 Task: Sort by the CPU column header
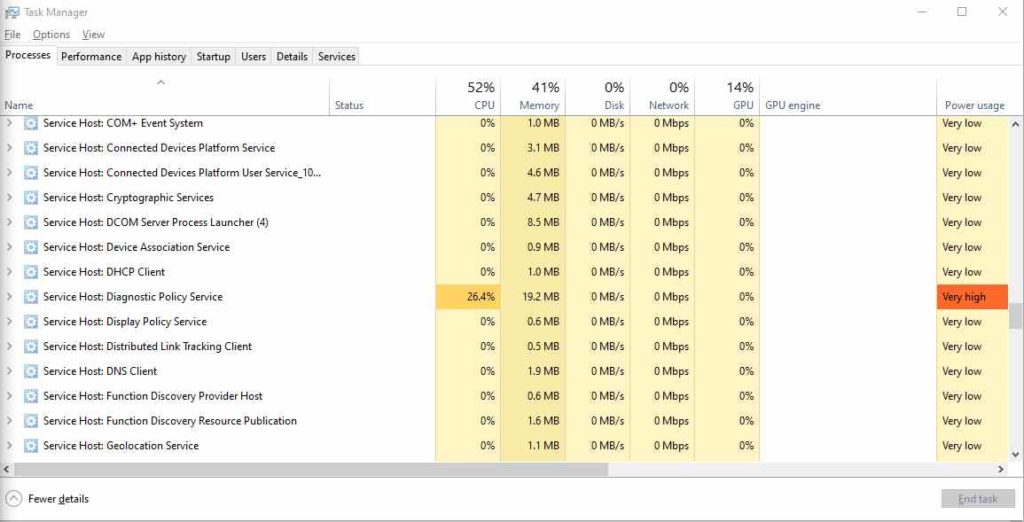(x=468, y=96)
